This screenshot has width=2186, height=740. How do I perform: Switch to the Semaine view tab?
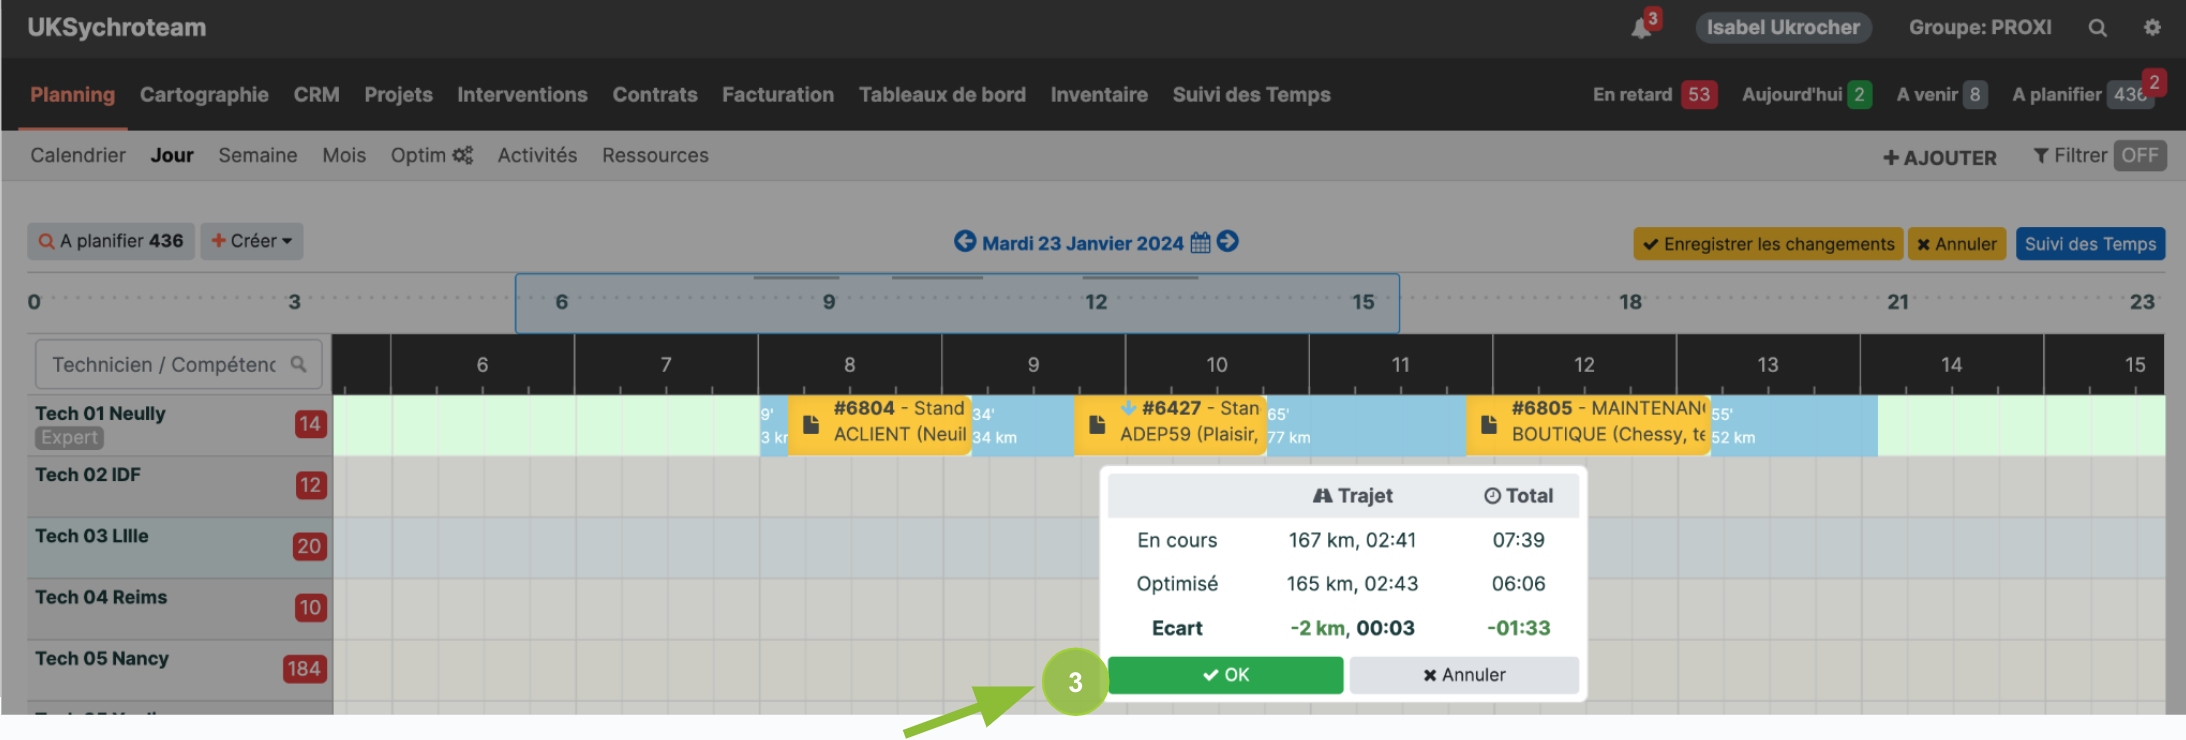tap(258, 155)
